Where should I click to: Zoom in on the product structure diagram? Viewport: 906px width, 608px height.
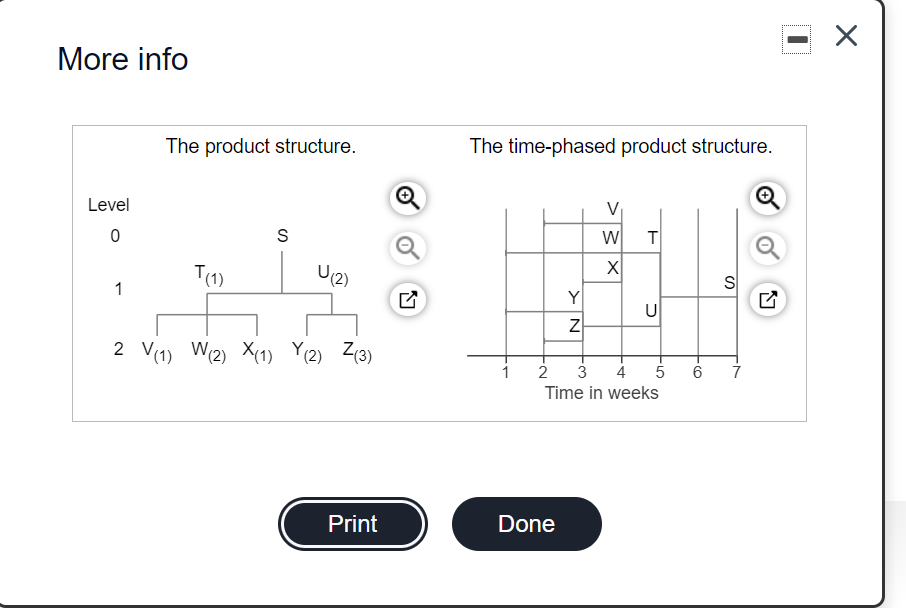407,199
